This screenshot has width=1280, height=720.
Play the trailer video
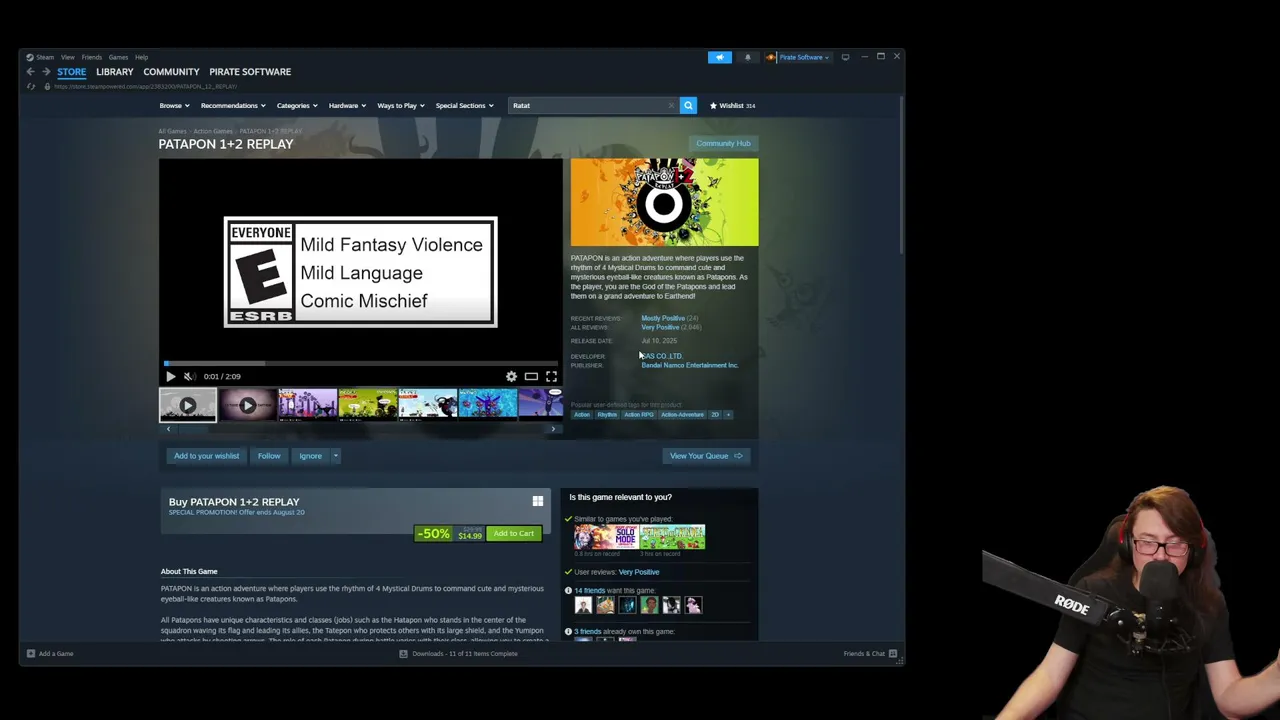coord(170,376)
